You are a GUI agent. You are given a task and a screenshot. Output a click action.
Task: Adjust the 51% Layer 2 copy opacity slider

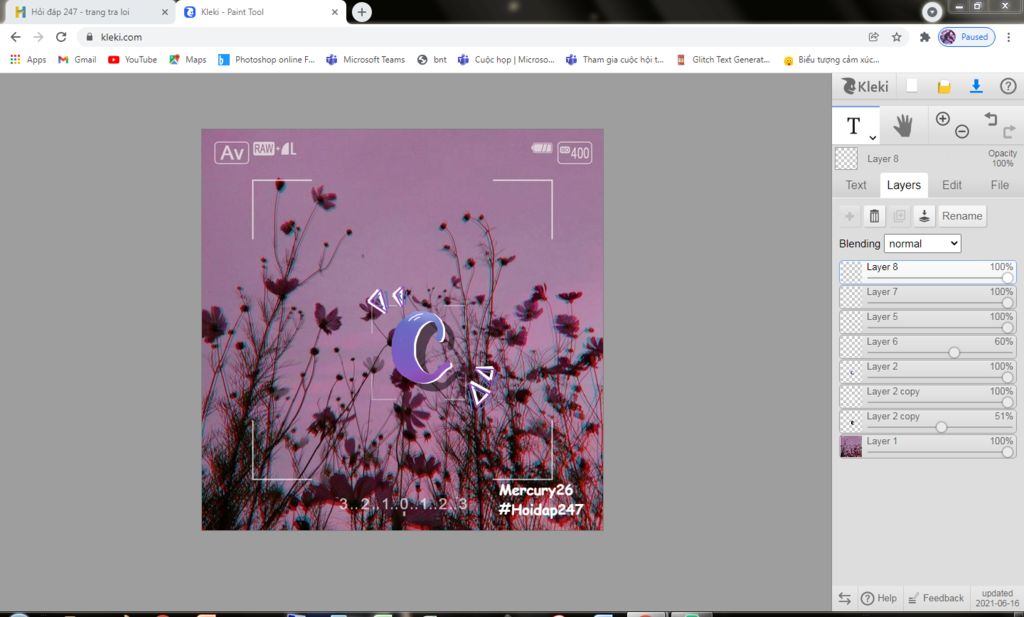point(941,427)
